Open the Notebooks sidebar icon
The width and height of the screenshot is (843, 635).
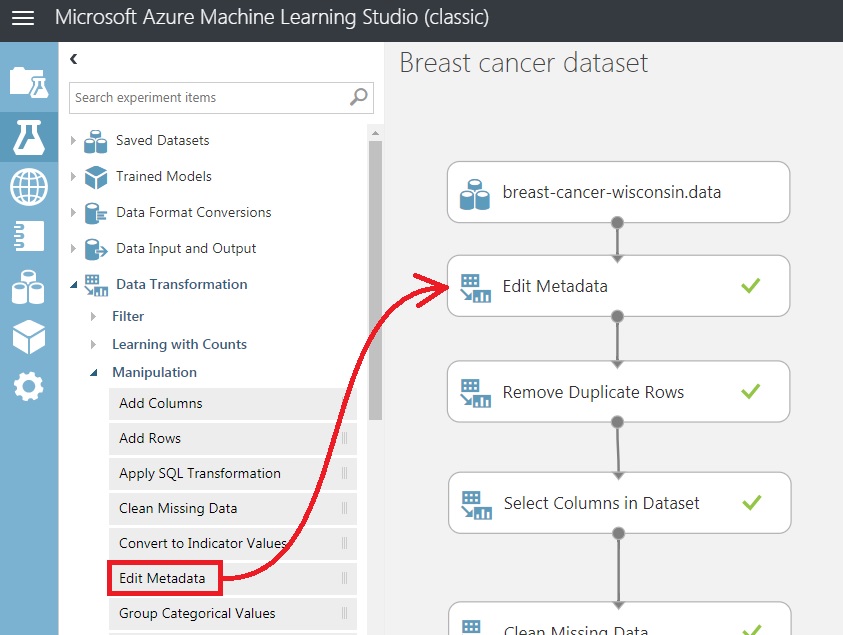tap(29, 236)
